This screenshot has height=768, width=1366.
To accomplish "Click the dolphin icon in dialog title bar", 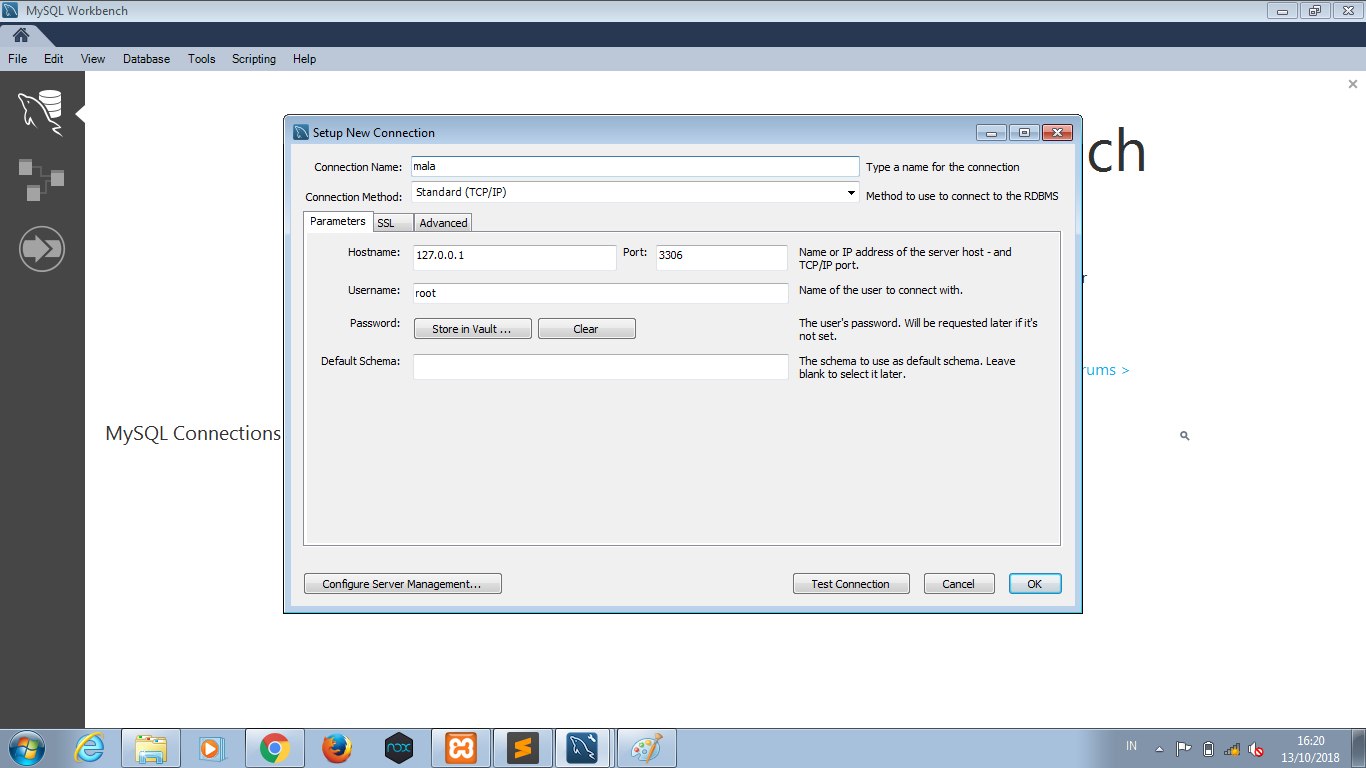I will [x=301, y=132].
